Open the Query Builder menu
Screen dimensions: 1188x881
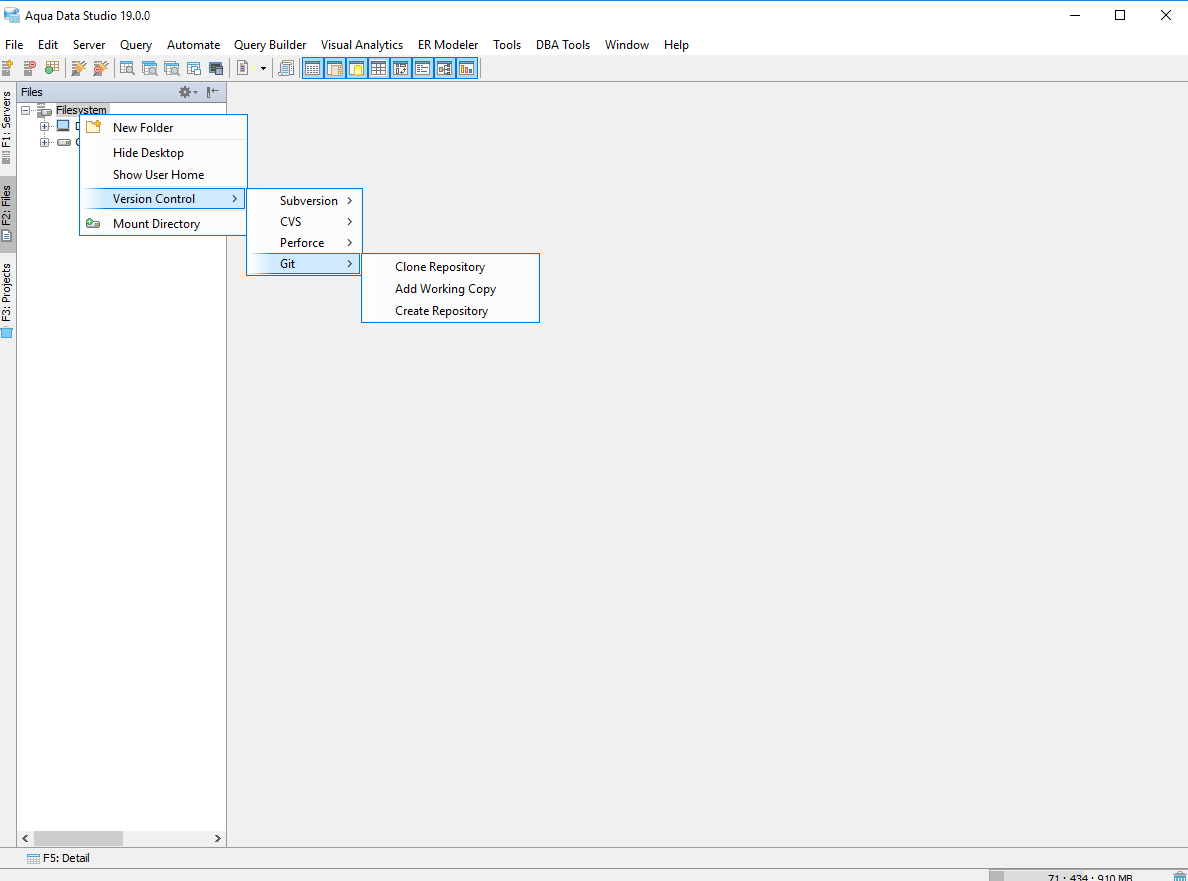(x=270, y=45)
